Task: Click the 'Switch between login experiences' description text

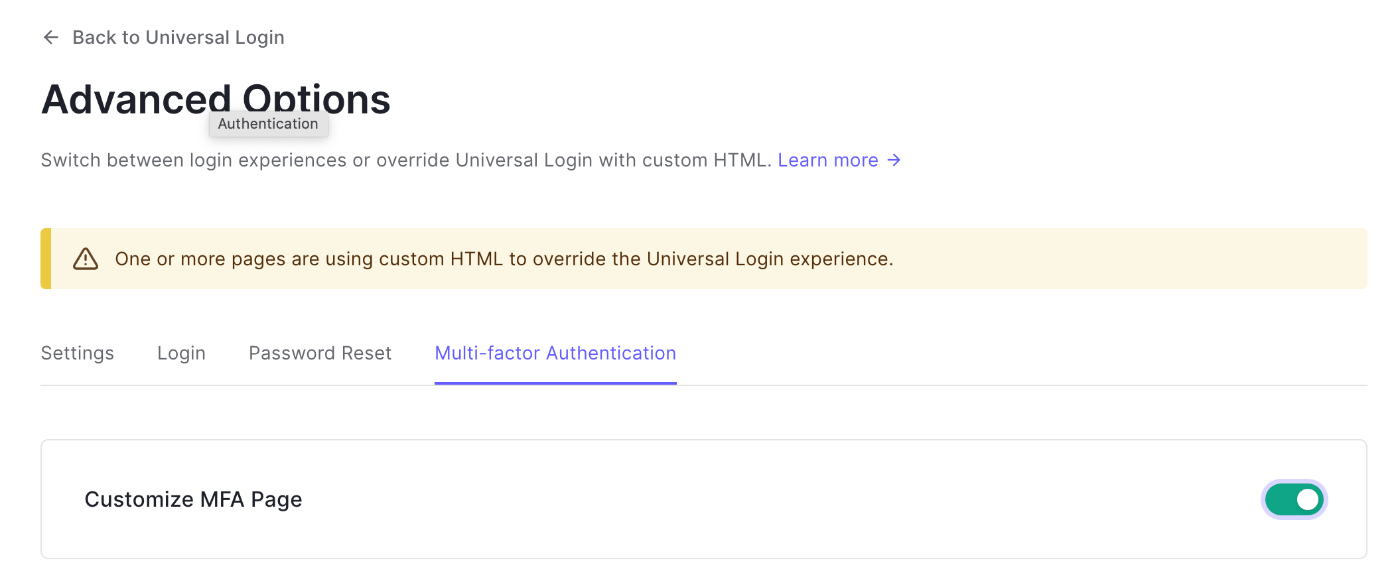Action: 407,160
